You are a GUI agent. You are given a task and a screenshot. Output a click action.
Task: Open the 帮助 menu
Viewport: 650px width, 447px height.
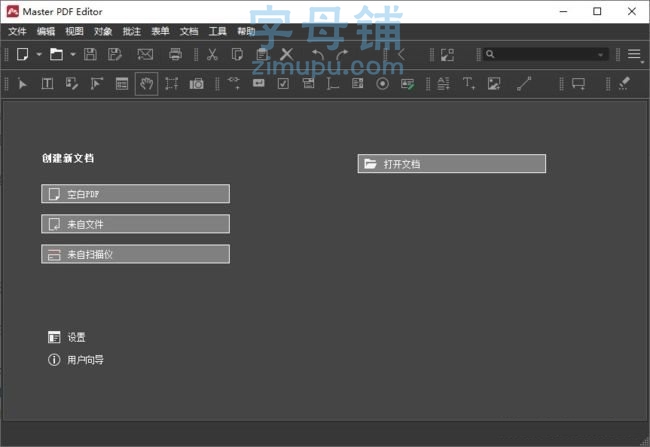246,32
